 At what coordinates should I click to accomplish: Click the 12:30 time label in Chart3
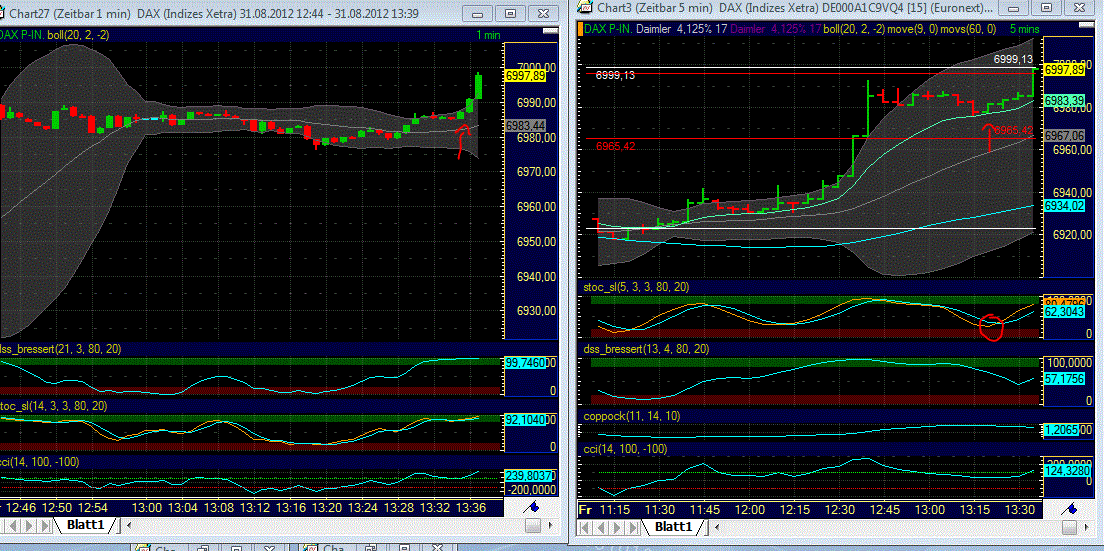coord(840,509)
